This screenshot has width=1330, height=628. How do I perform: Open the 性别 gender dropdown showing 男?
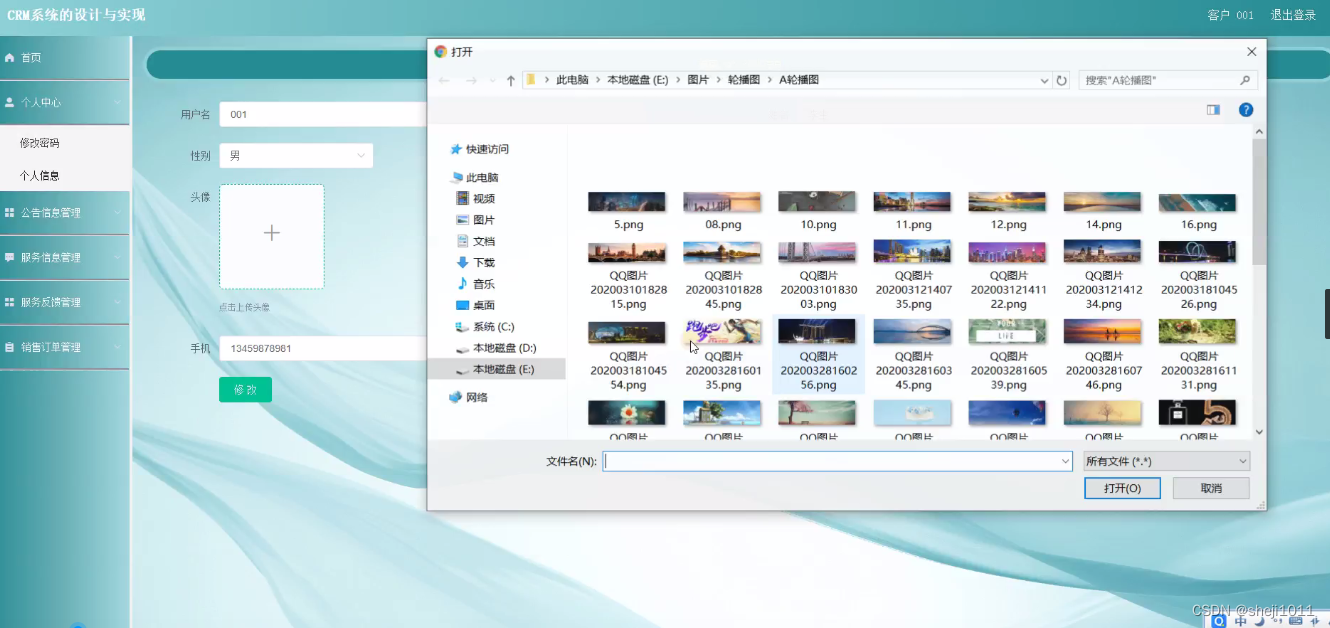coord(295,155)
